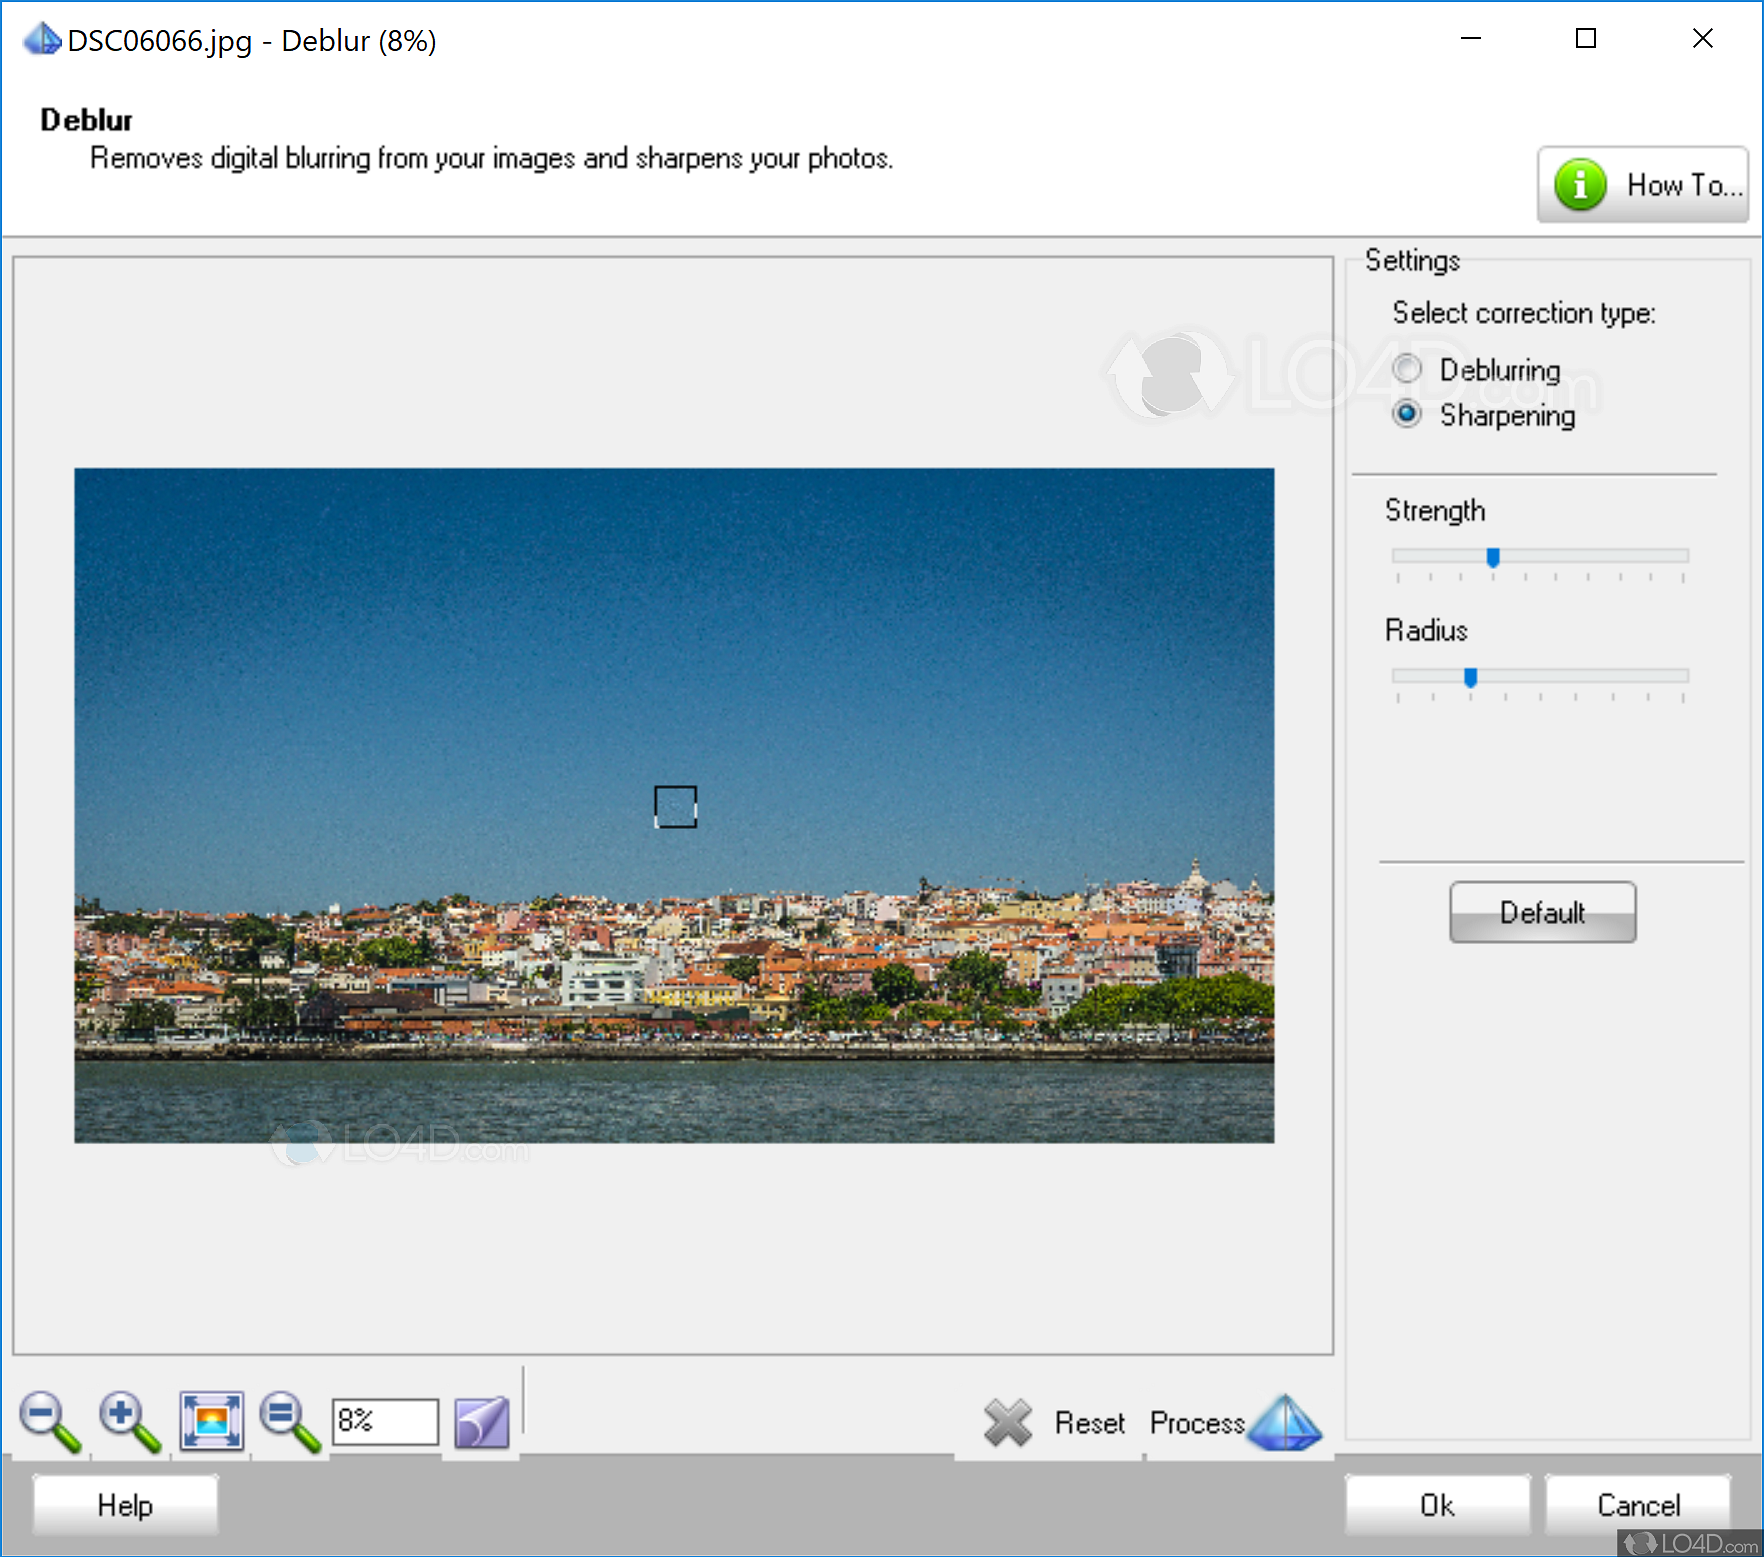Open the How To info guide
The width and height of the screenshot is (1764, 1557).
(x=1643, y=185)
